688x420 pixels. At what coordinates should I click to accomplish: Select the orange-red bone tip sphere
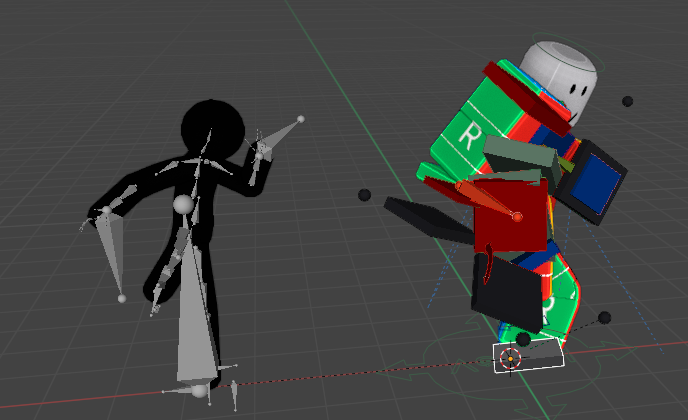tap(518, 217)
